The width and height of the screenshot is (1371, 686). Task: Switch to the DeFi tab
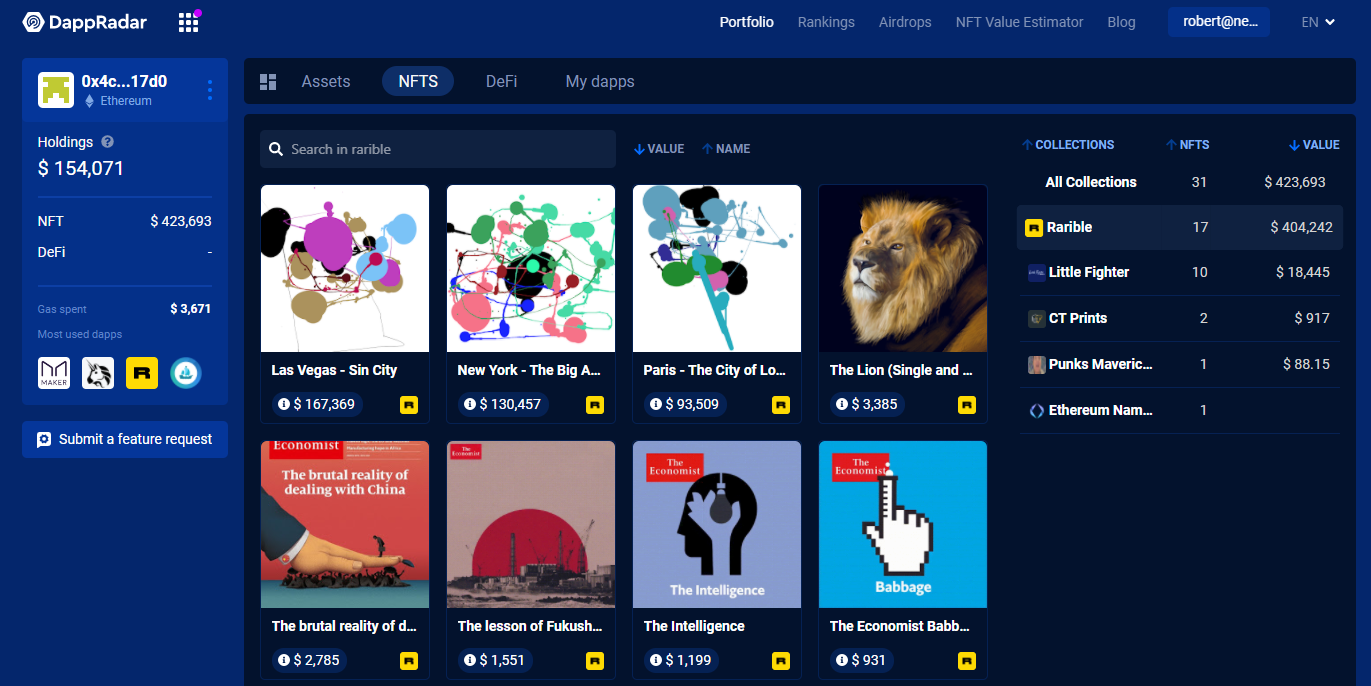[x=501, y=82]
